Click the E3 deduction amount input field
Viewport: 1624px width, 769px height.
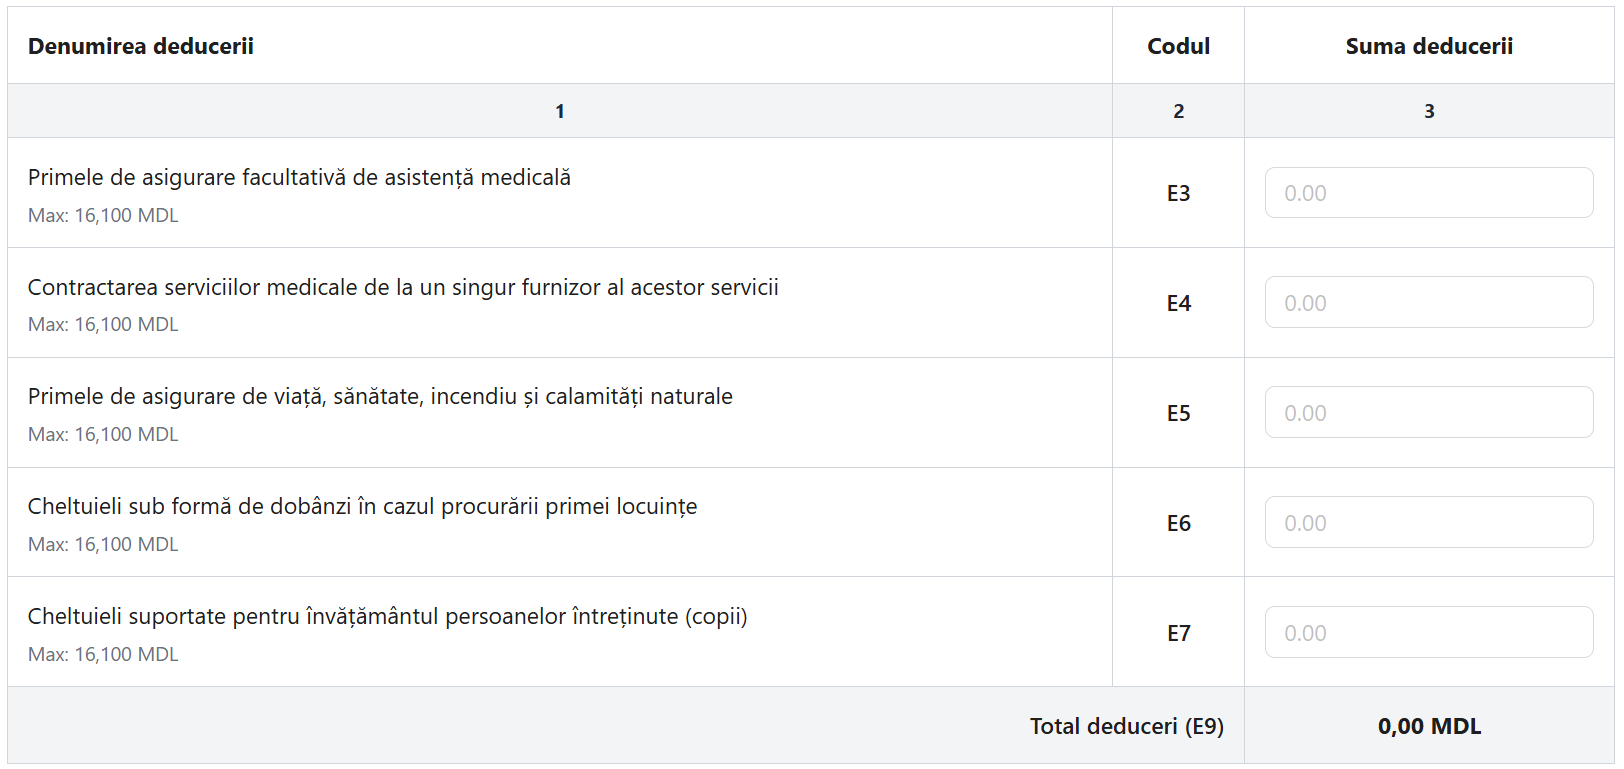tap(1428, 193)
